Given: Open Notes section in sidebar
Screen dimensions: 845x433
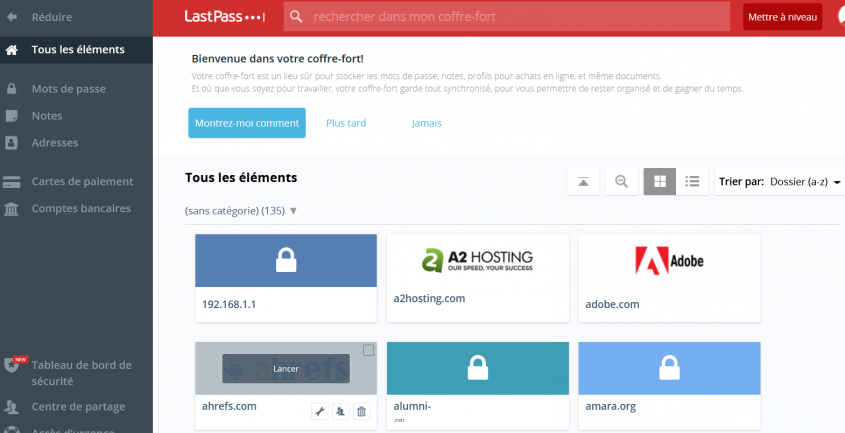Looking at the screenshot, I should coord(47,116).
